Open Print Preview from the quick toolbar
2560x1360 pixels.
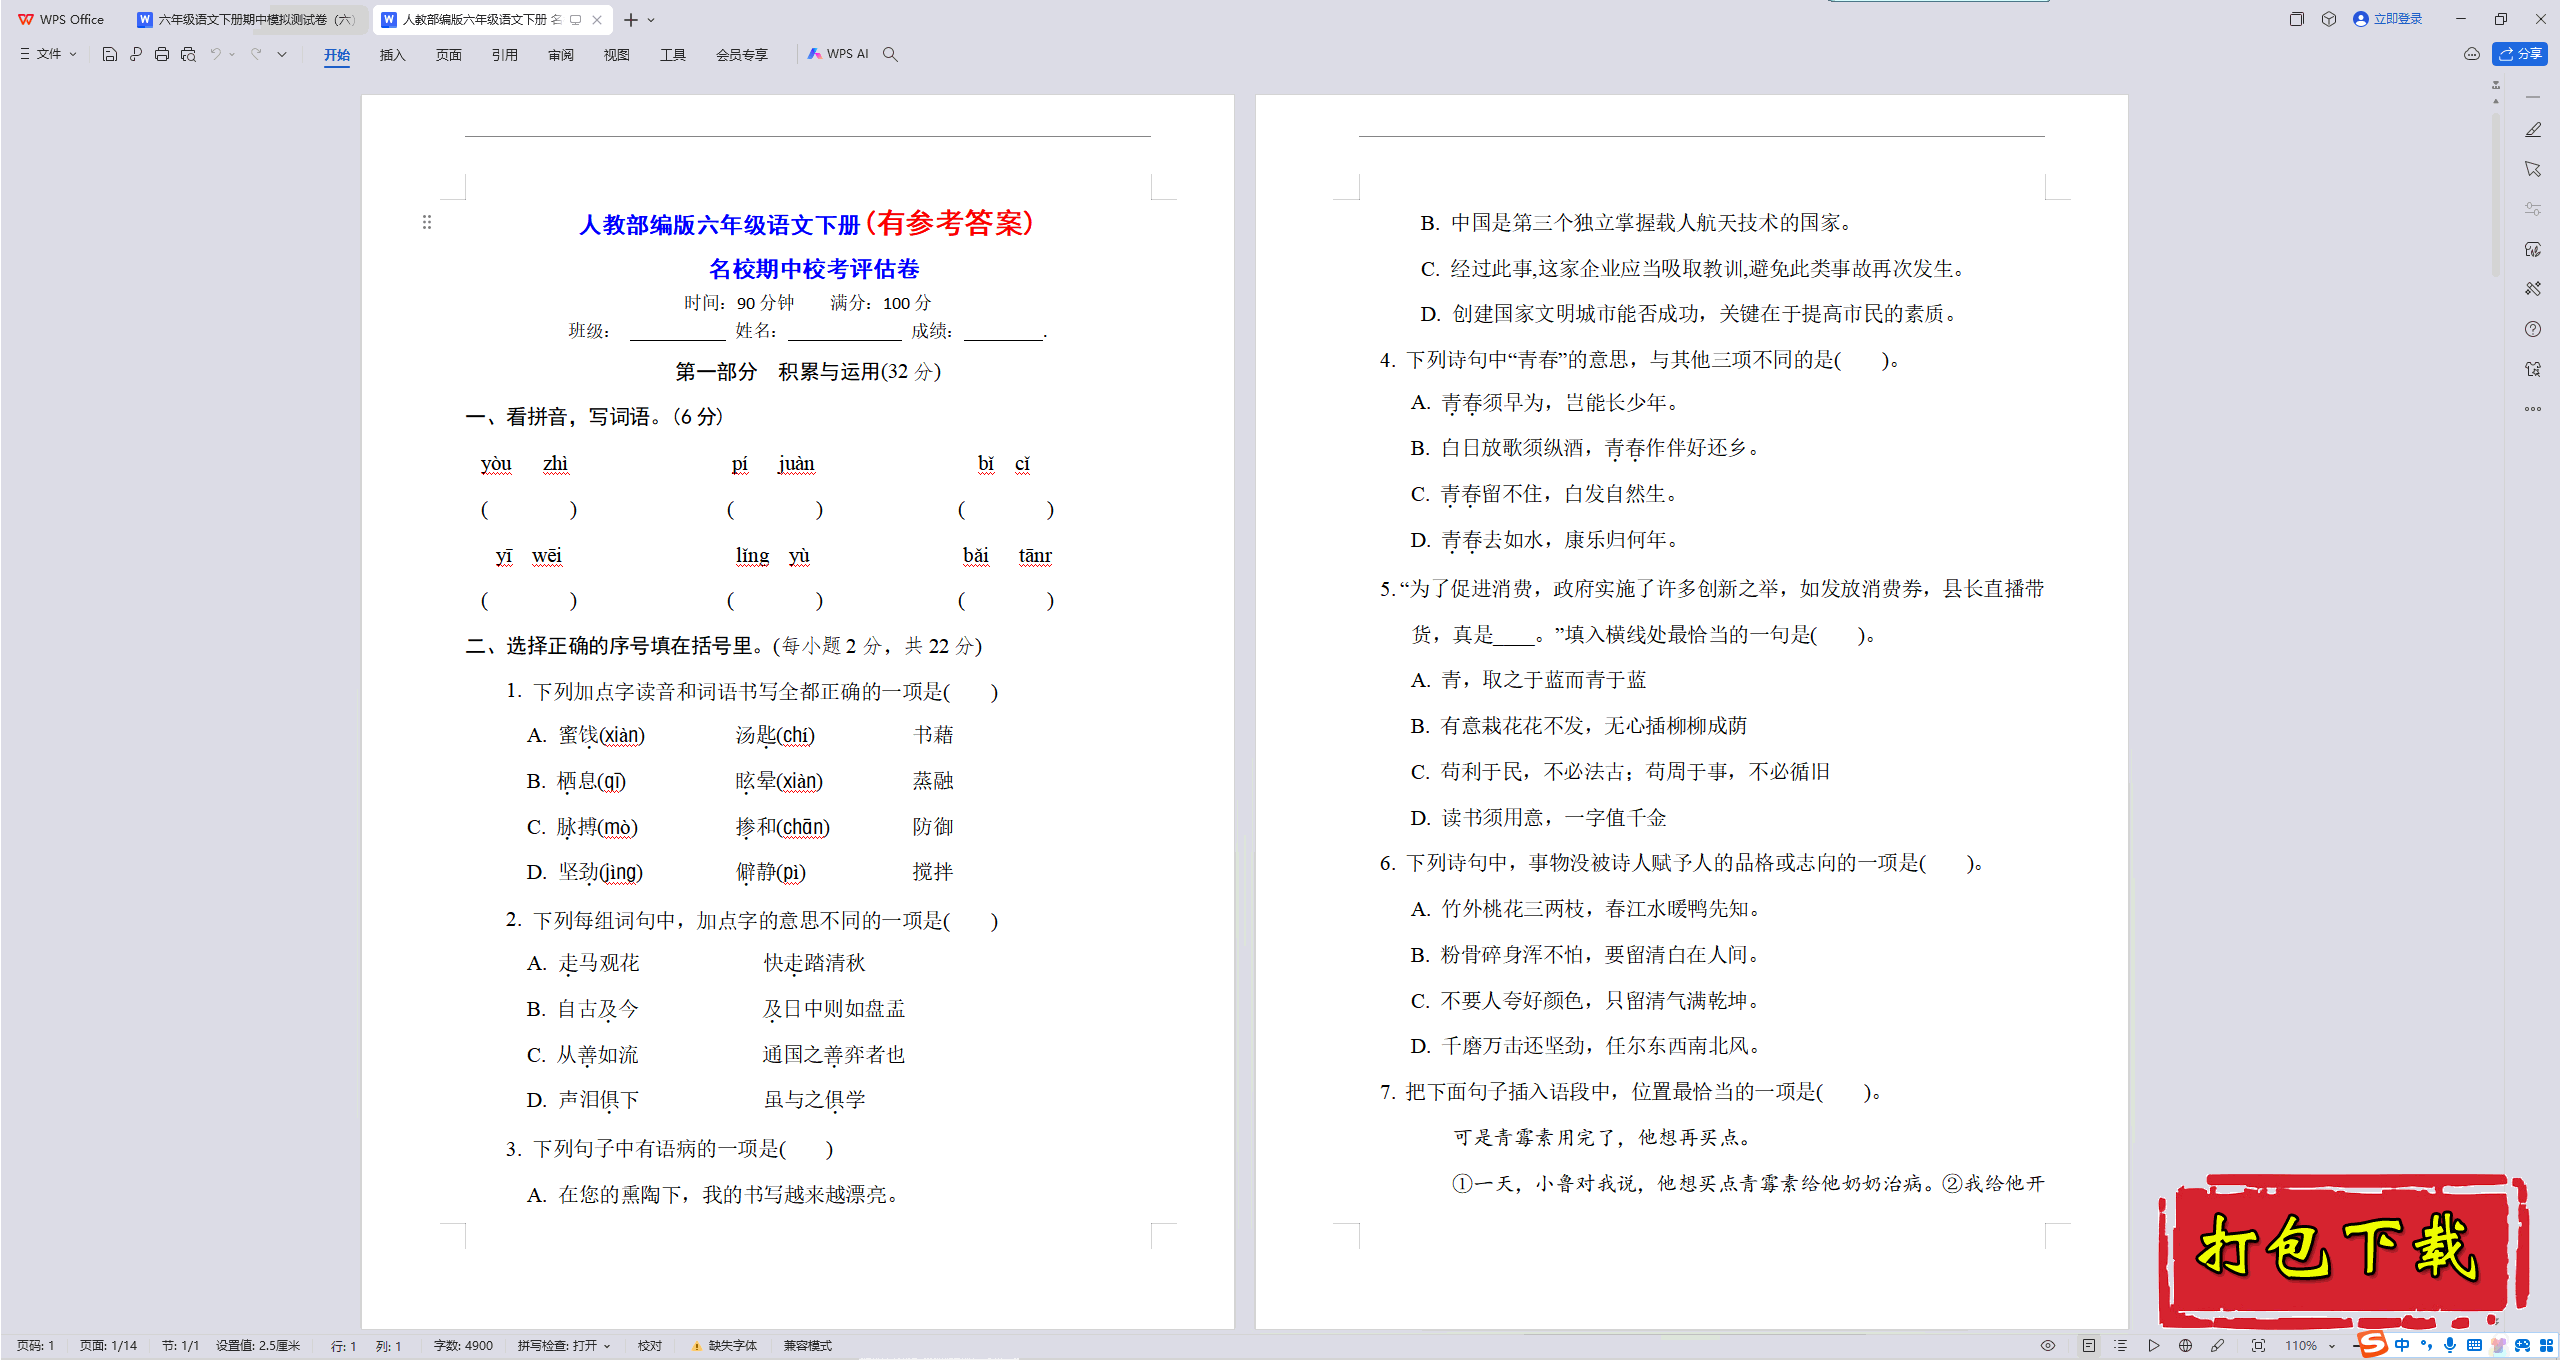[x=188, y=54]
